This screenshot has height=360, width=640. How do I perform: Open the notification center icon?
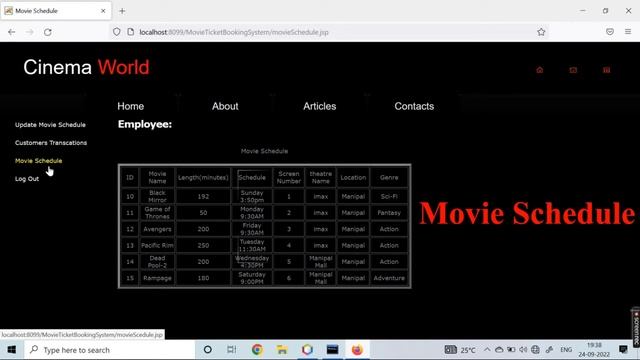[x=623, y=349]
